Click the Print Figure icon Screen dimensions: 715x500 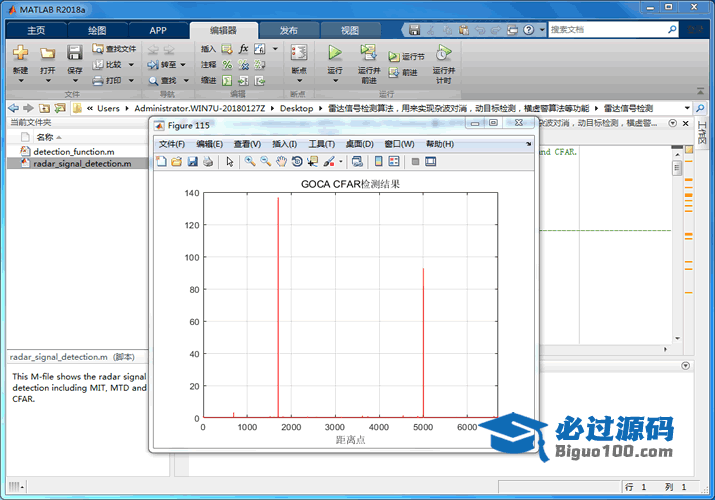(x=208, y=161)
